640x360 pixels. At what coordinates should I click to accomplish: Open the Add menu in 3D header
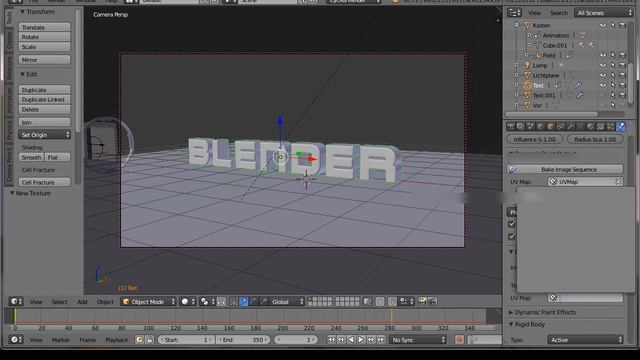82,302
